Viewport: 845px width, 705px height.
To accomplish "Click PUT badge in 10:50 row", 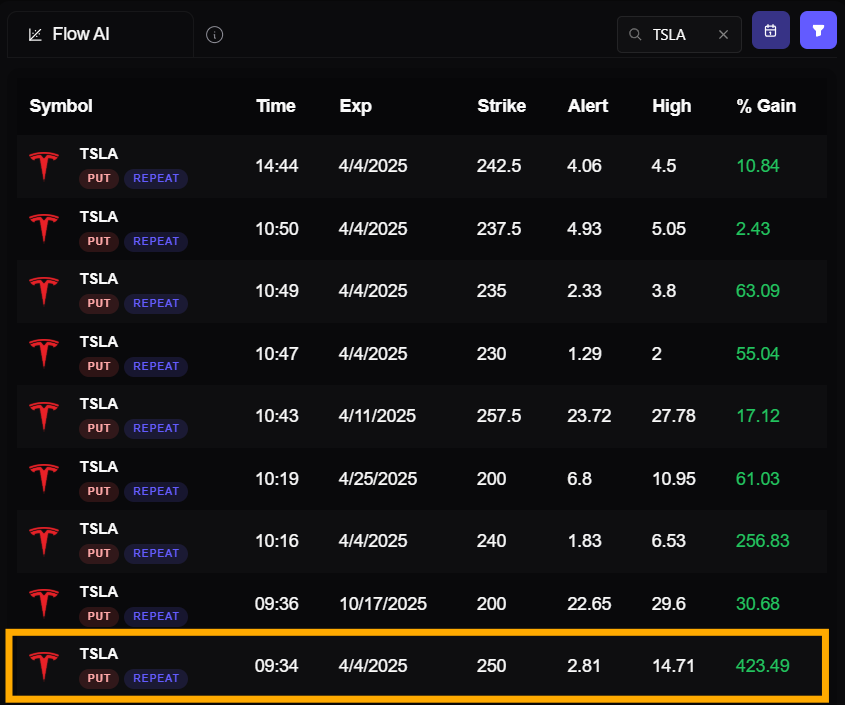I will pos(99,241).
